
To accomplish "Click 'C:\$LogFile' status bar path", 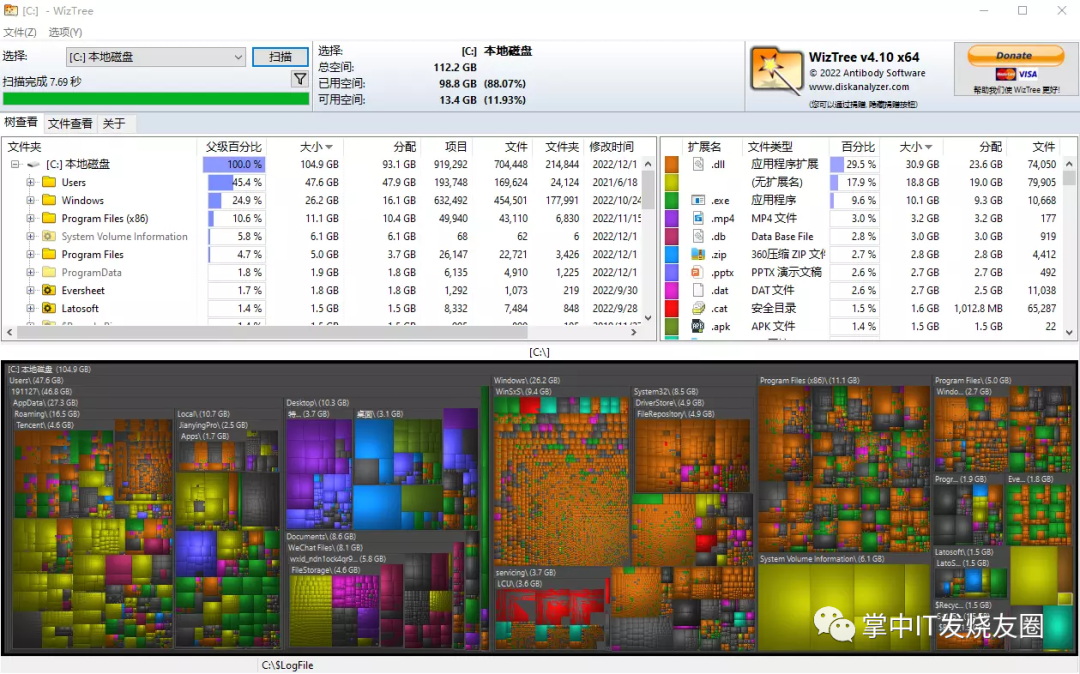I will click(x=287, y=665).
